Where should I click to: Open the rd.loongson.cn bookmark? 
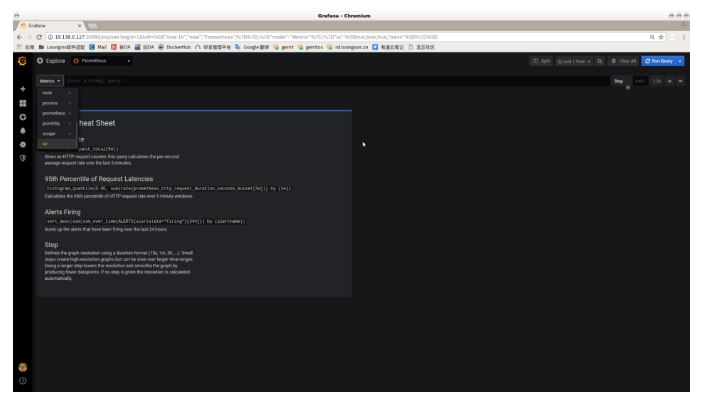pyautogui.click(x=348, y=47)
